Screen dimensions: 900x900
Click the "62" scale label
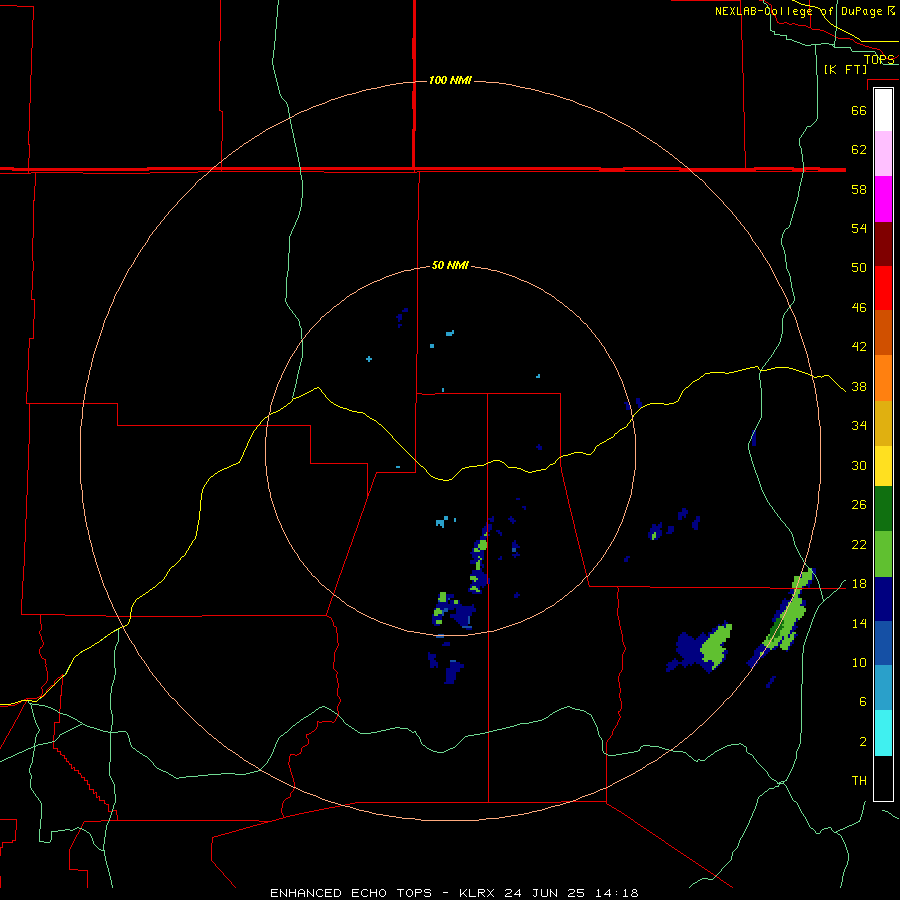pyautogui.click(x=859, y=149)
